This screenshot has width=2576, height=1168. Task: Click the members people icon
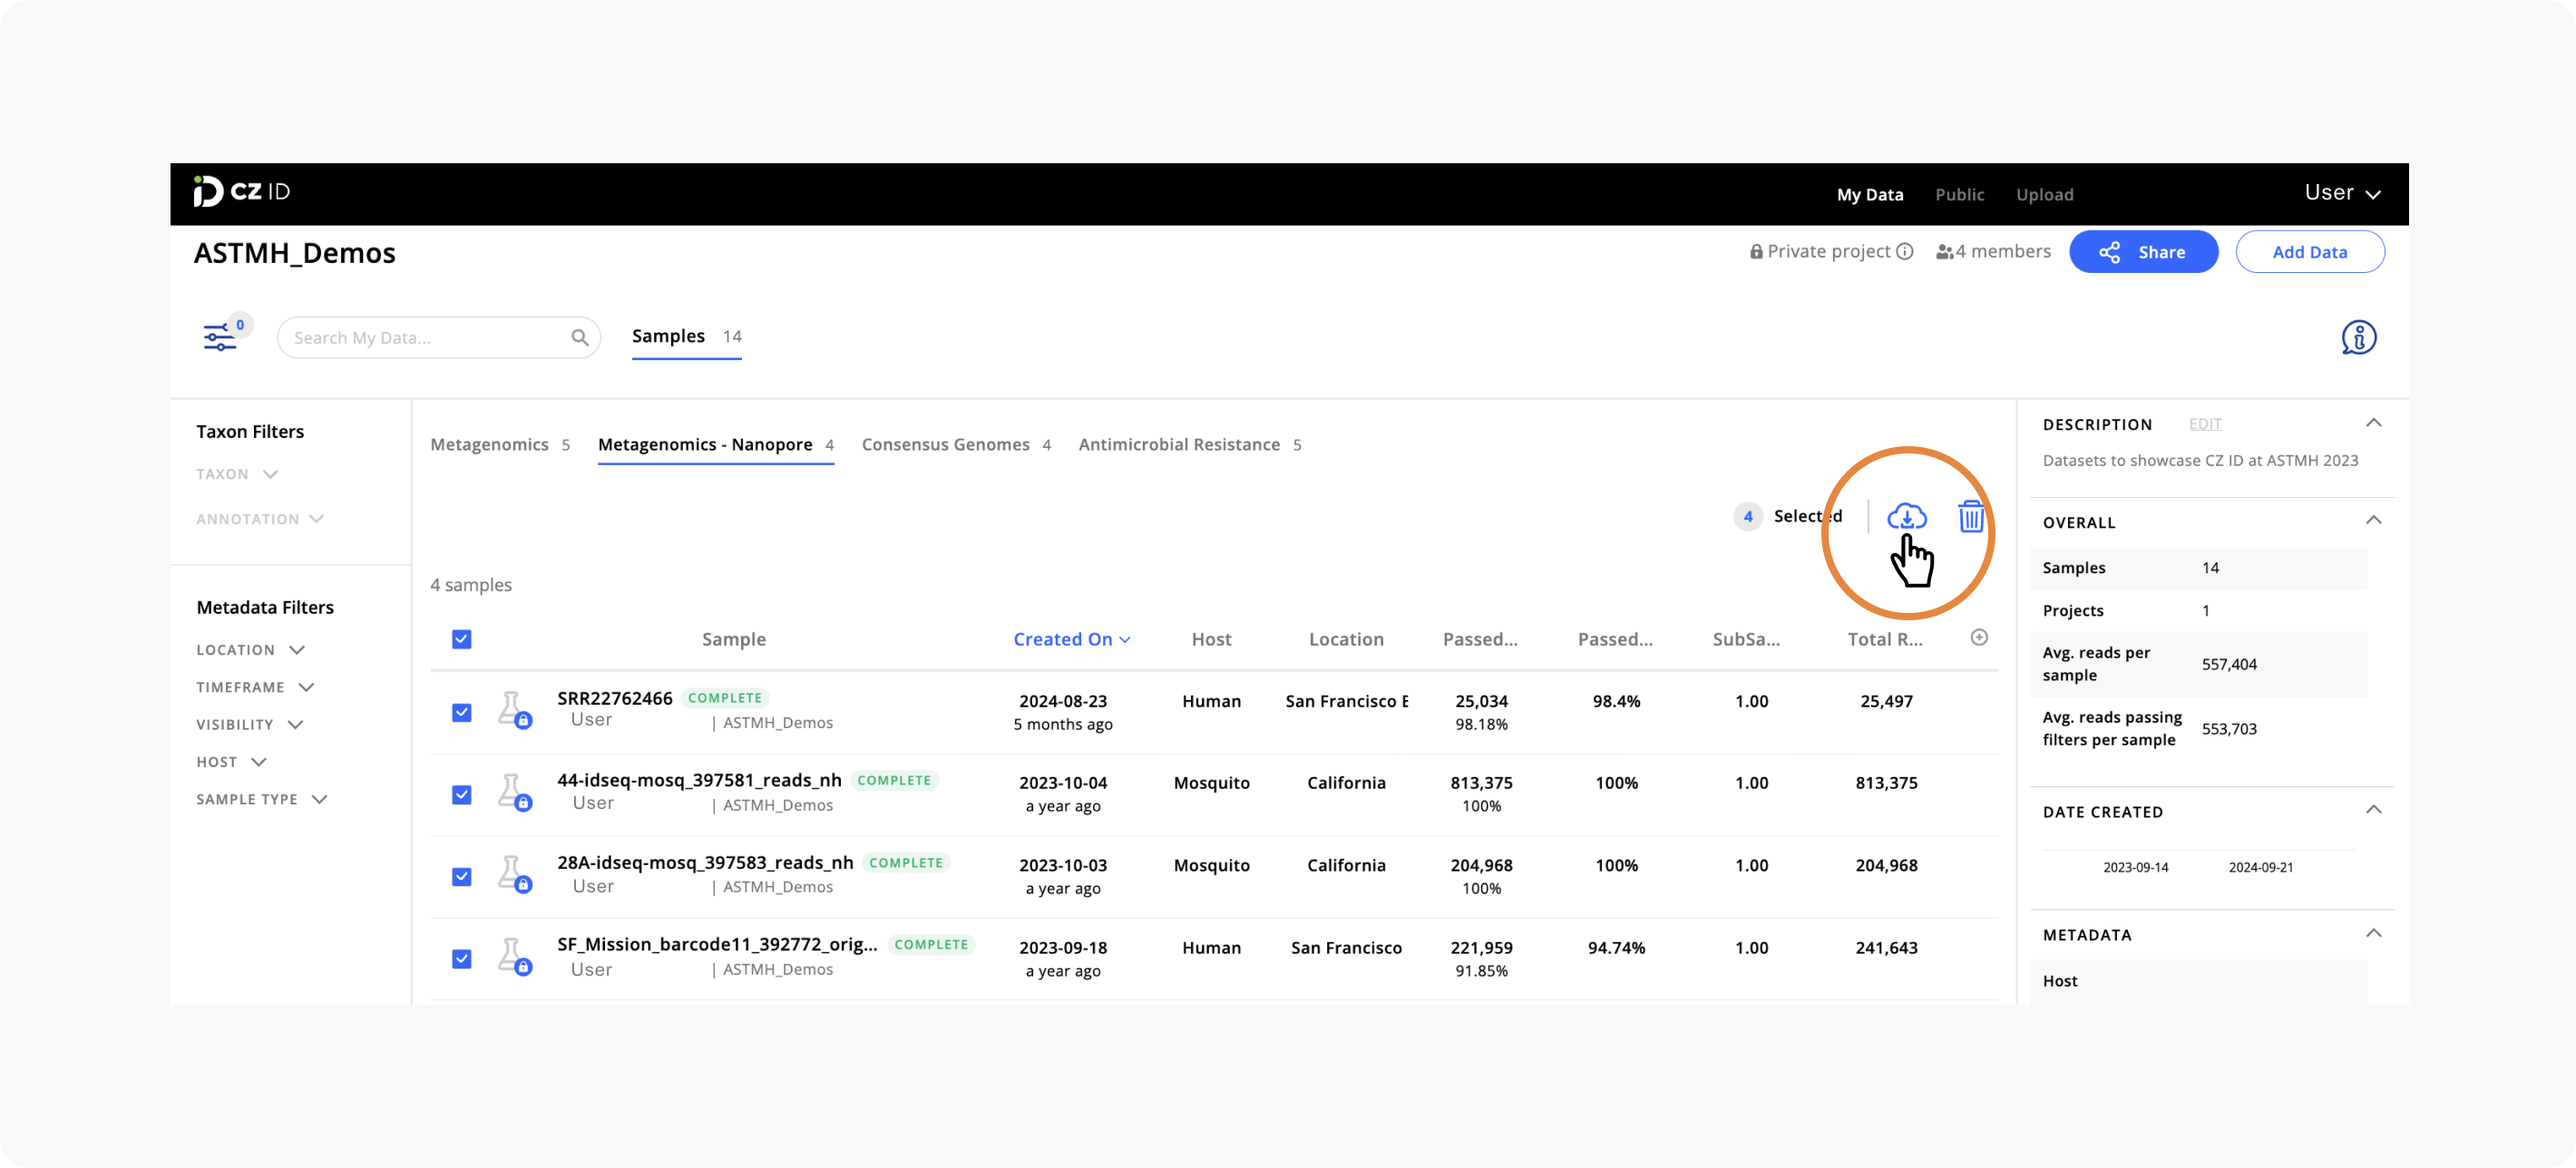pyautogui.click(x=1944, y=252)
